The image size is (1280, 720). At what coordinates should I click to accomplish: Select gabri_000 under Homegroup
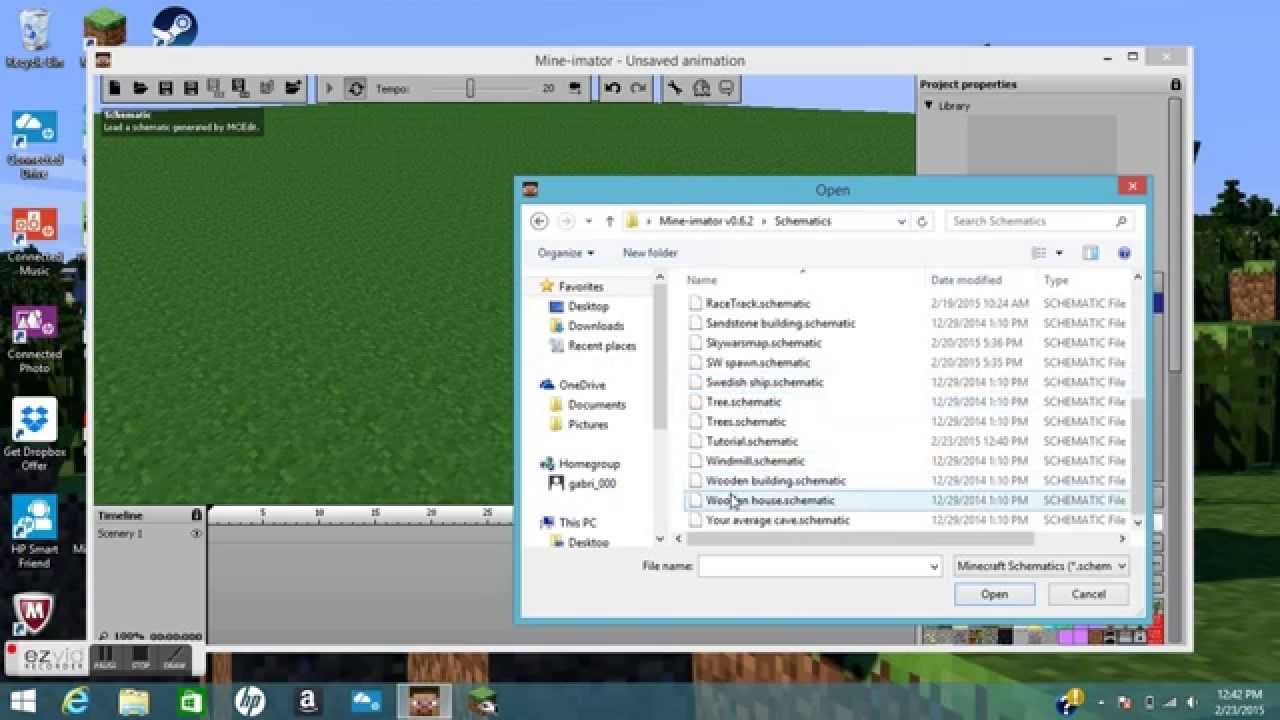coord(592,483)
